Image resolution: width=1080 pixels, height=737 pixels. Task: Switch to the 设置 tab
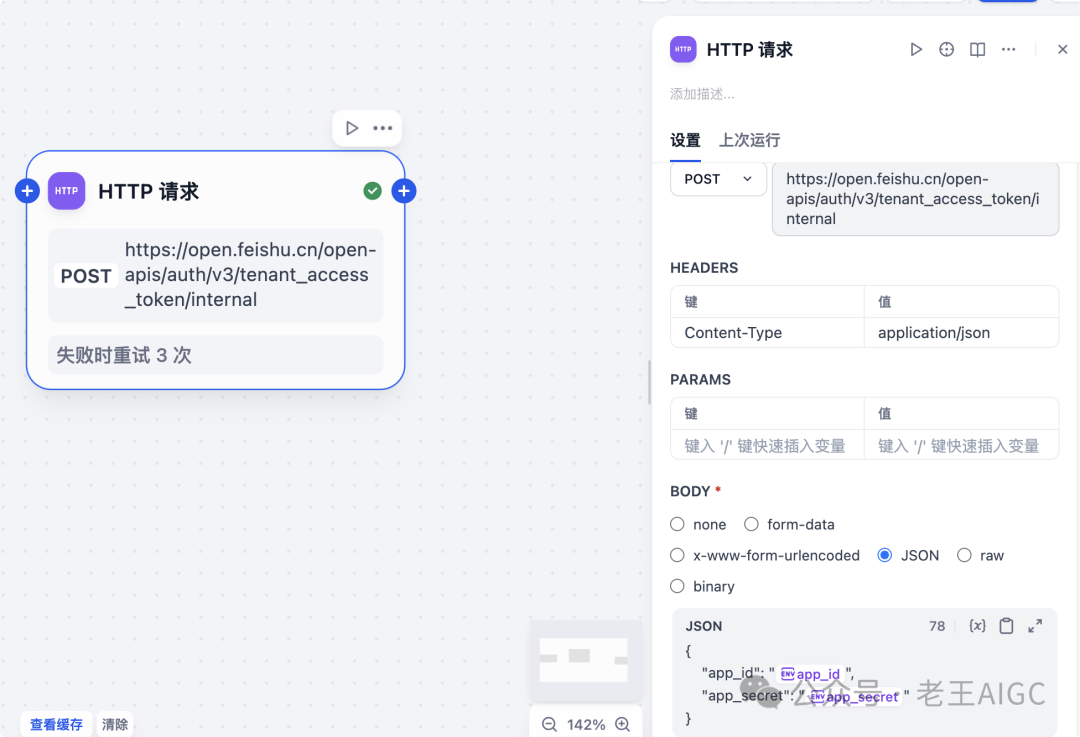[685, 141]
